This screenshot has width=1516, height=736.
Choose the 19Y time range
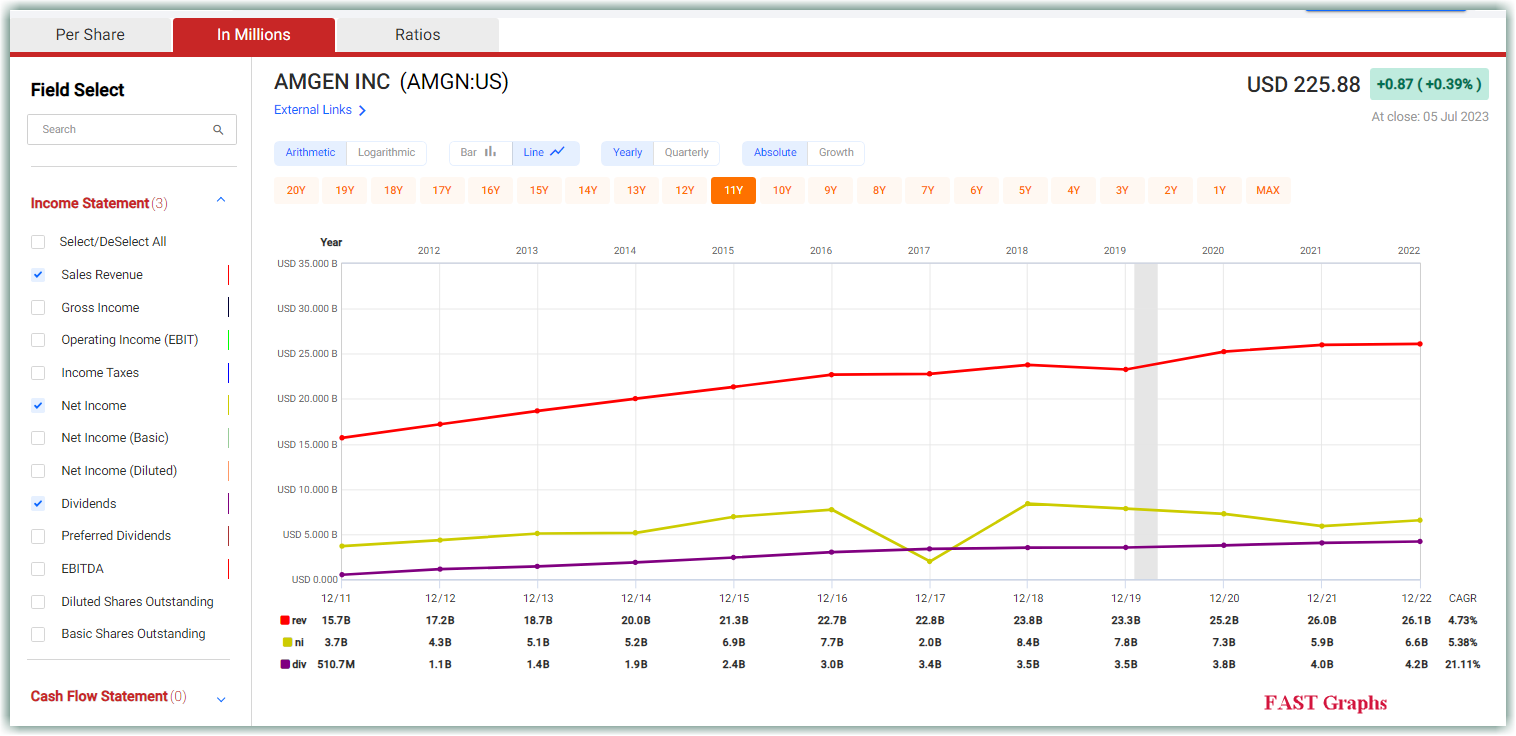click(345, 191)
